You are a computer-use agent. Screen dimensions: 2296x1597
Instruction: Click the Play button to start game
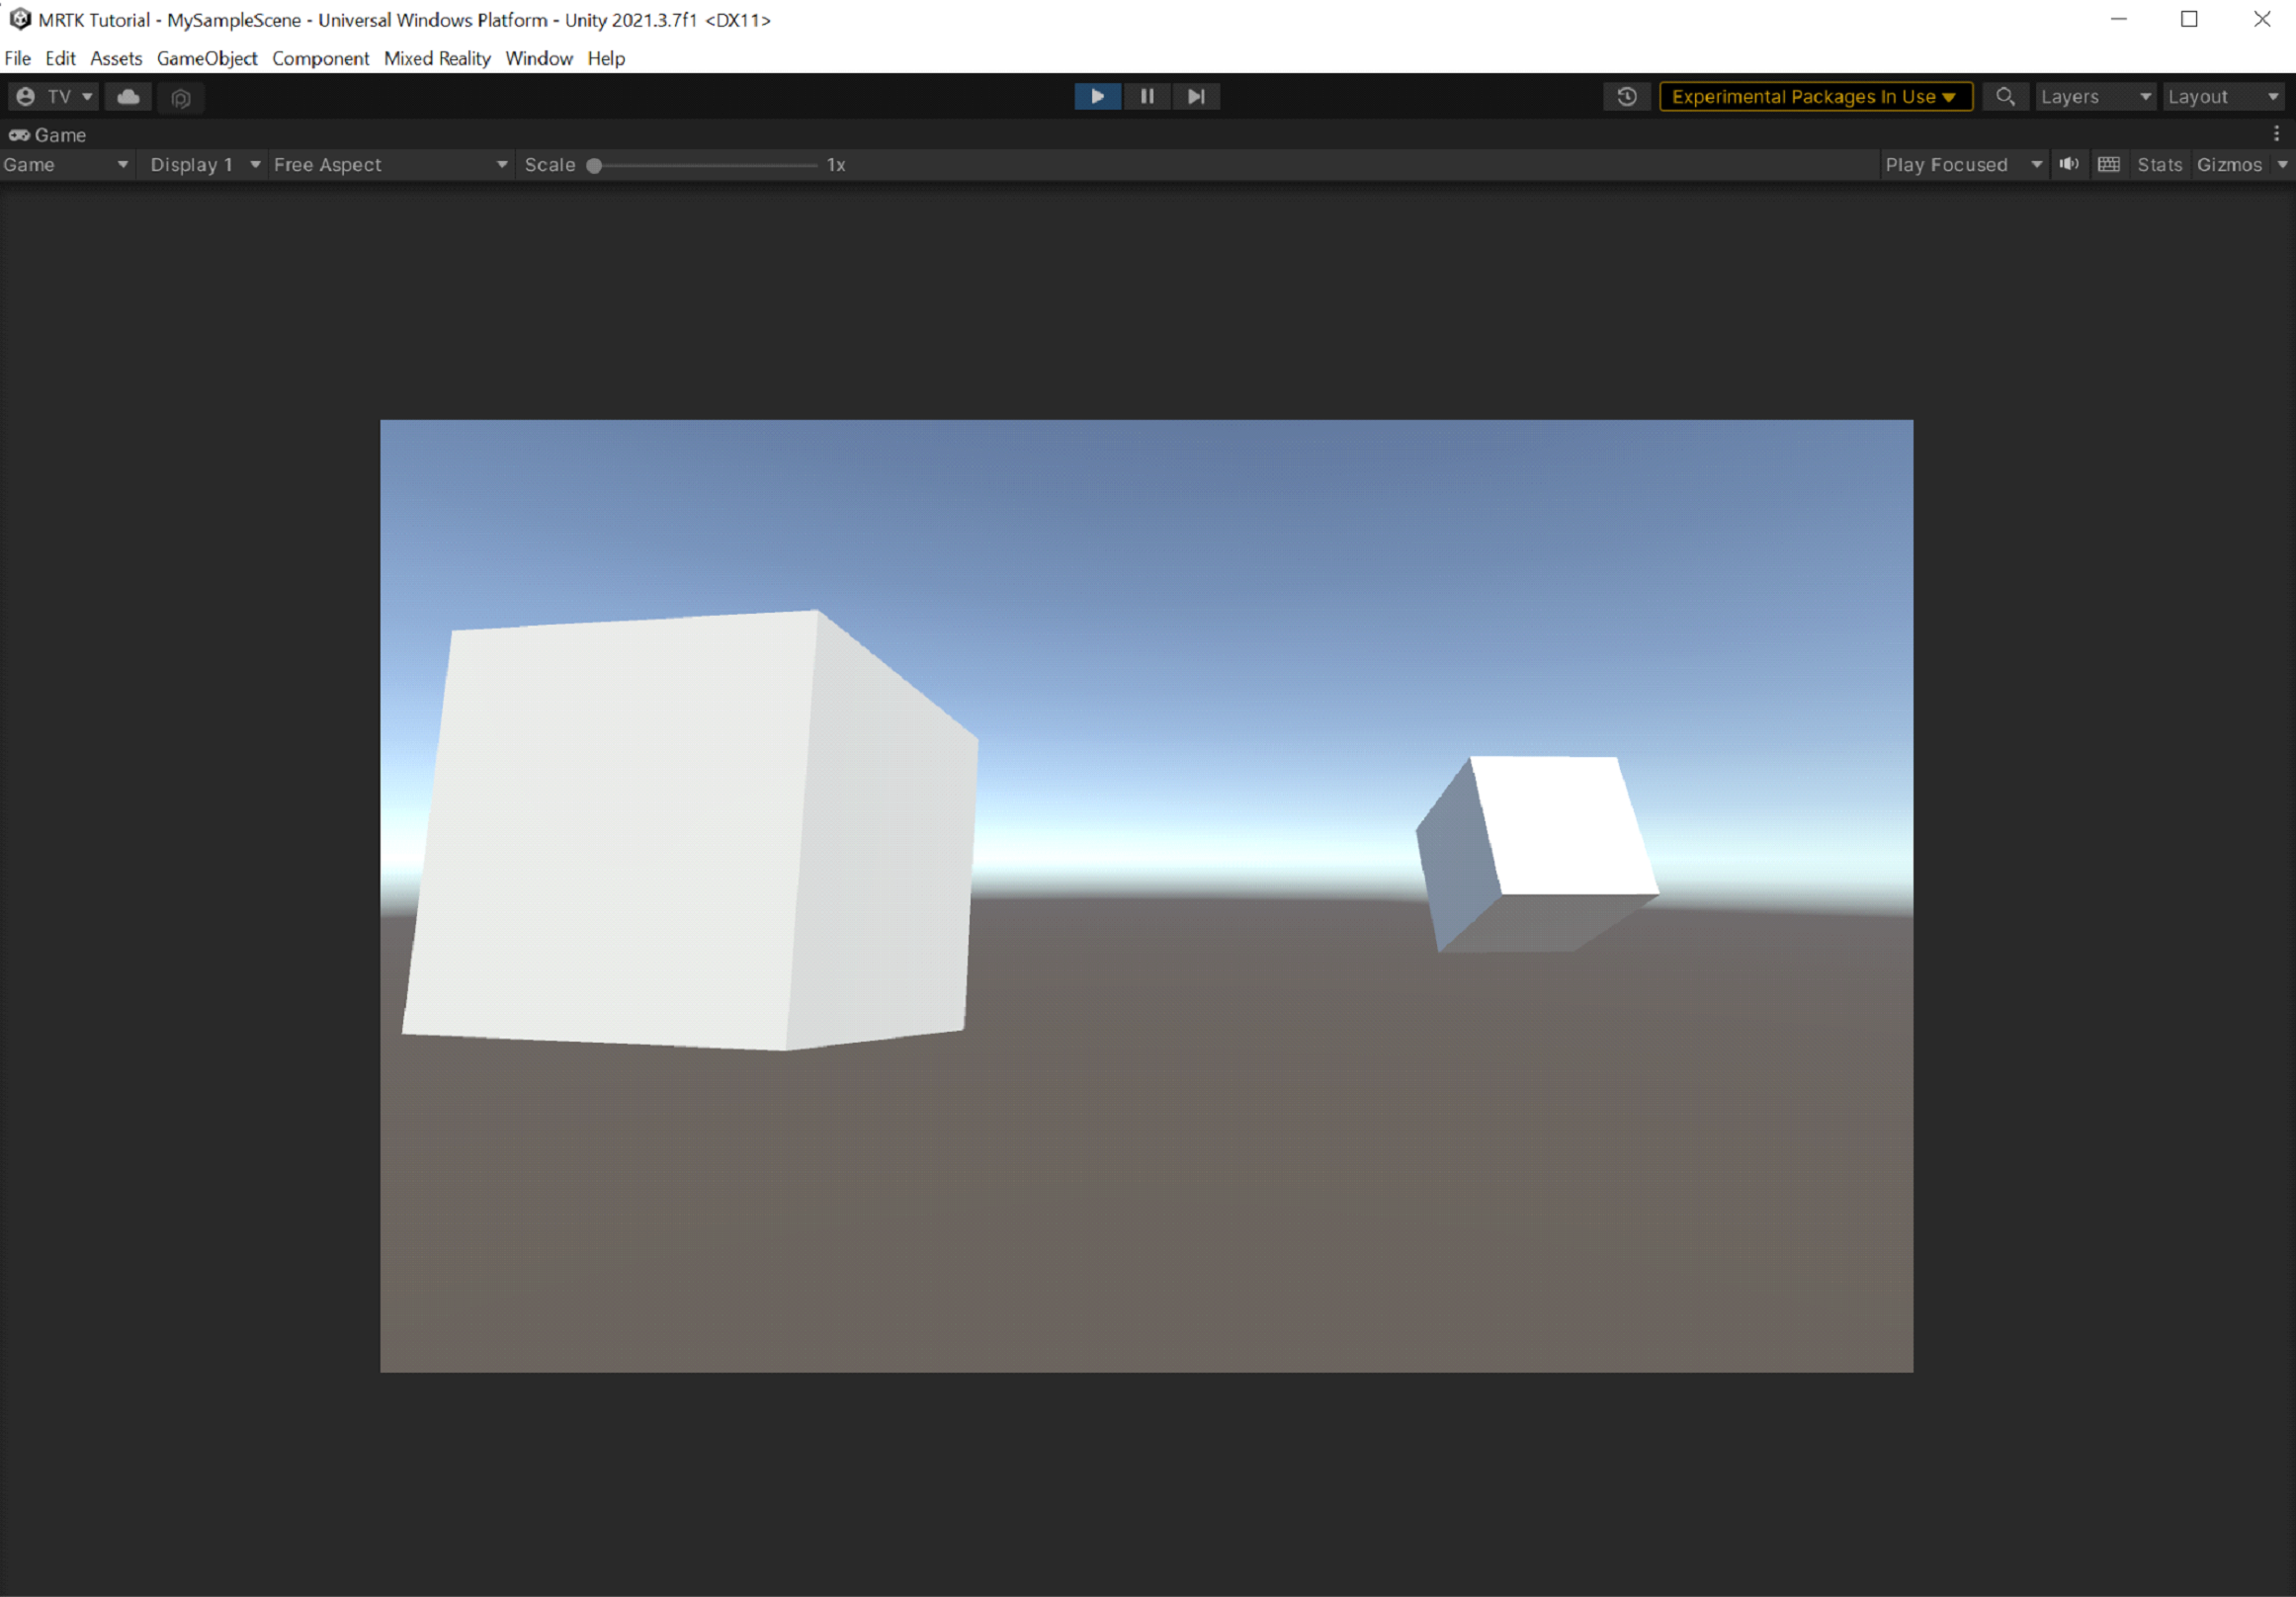click(x=1096, y=94)
